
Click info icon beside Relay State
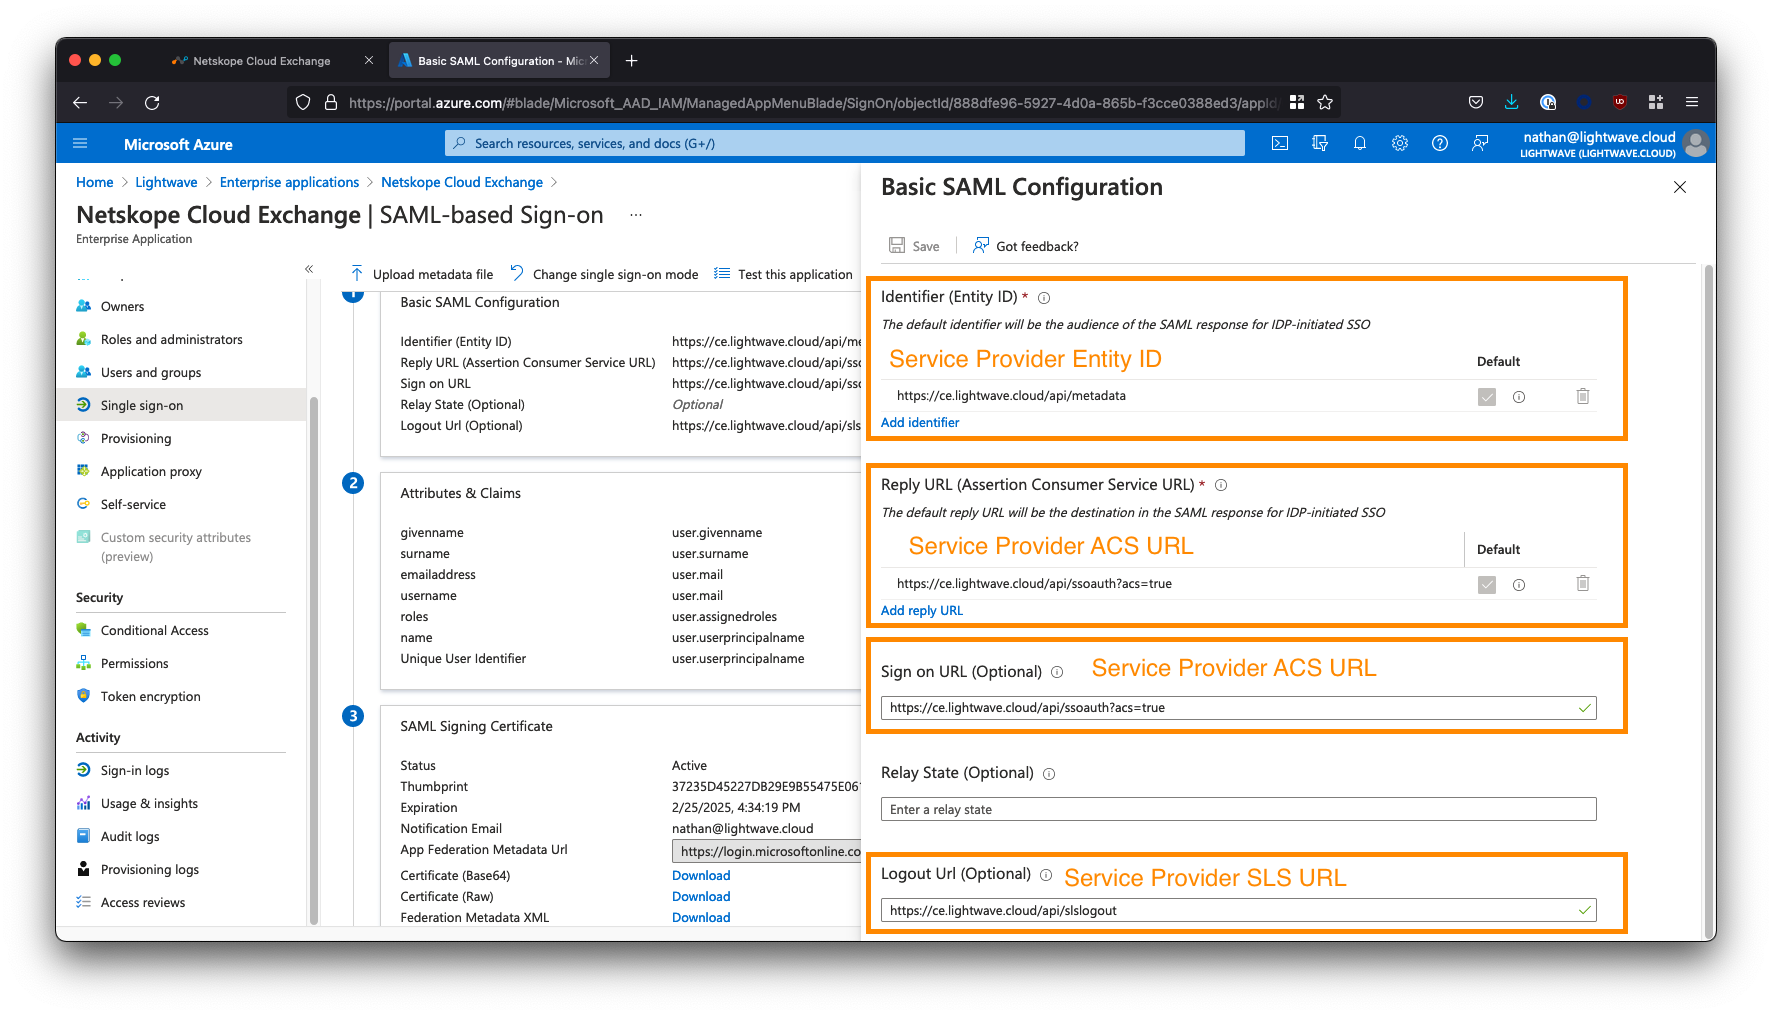(1049, 774)
